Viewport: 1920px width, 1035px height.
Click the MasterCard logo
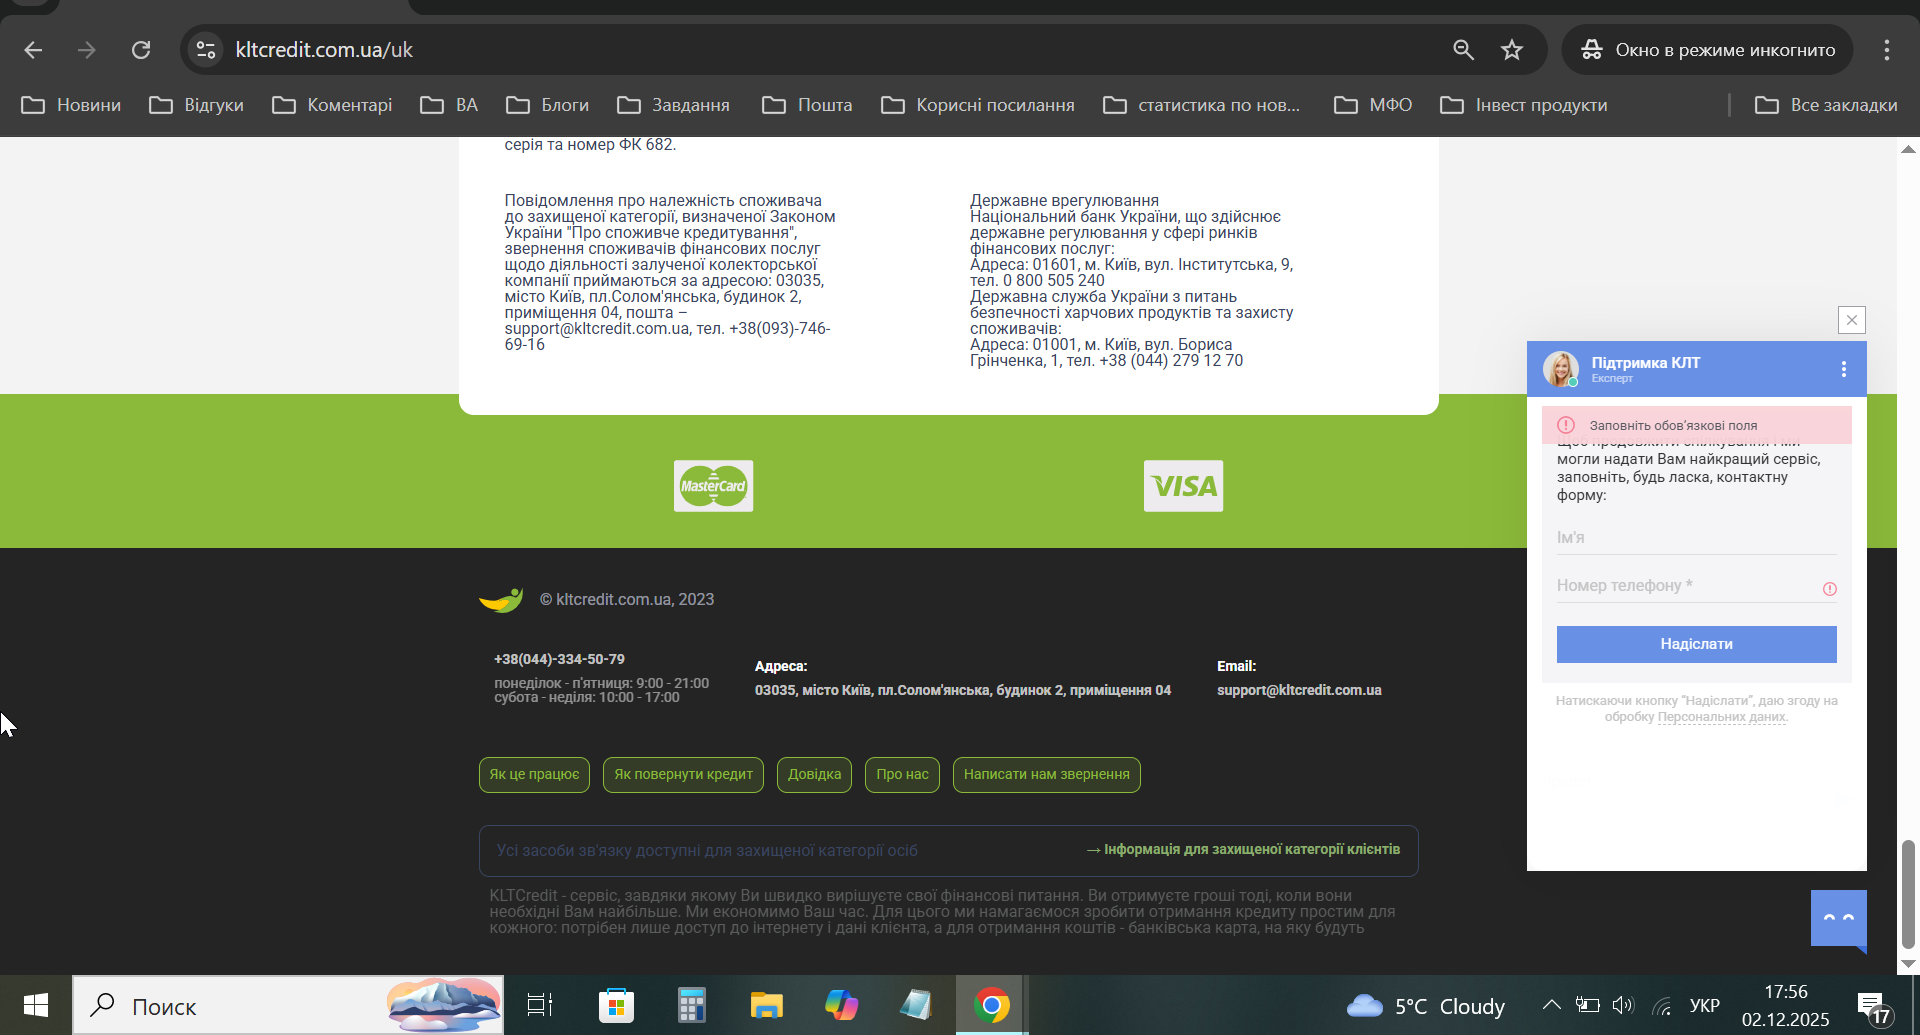coord(713,486)
